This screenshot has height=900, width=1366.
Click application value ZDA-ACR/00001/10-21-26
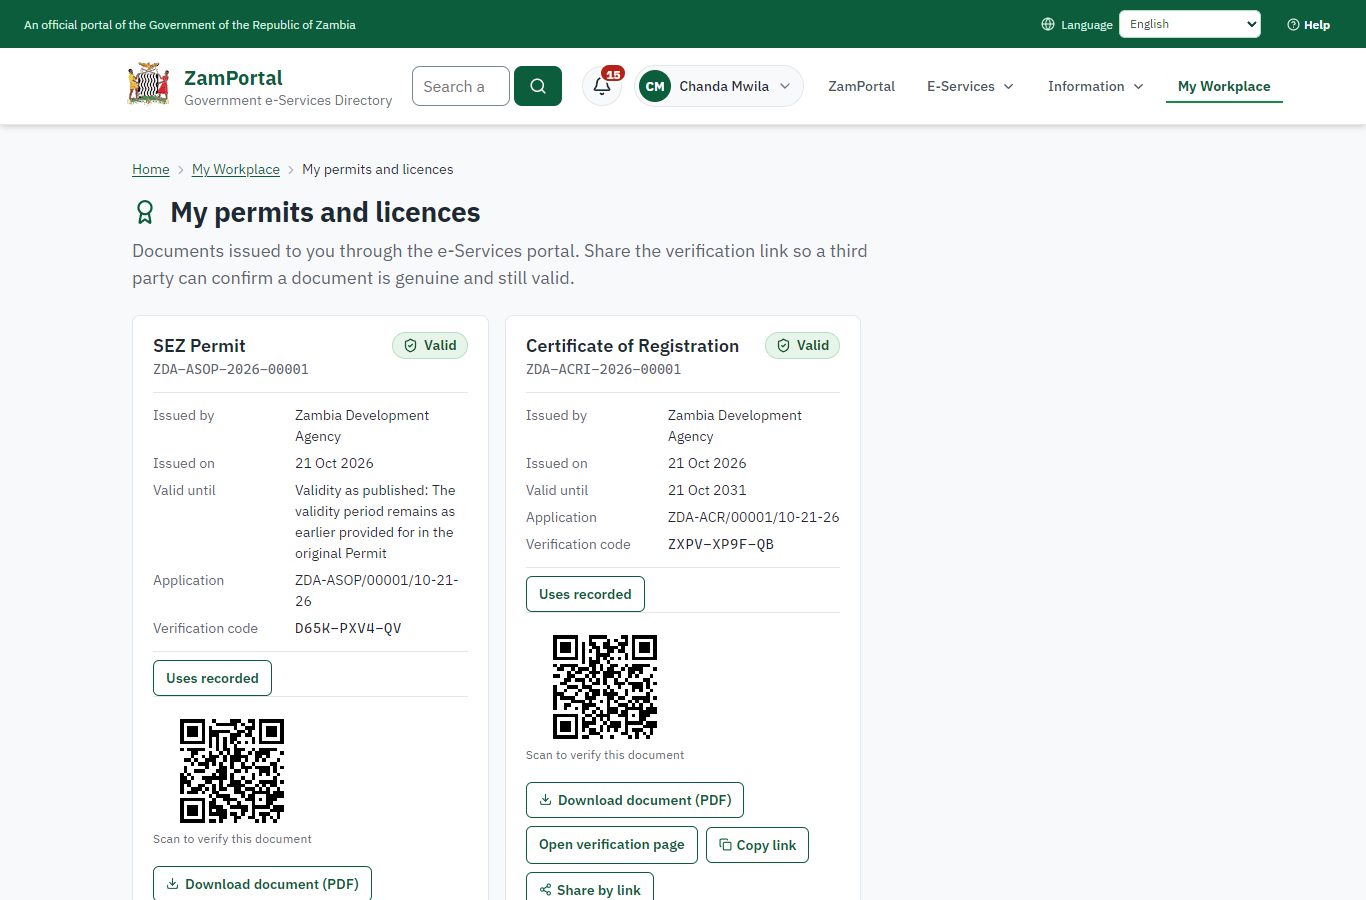[x=754, y=517]
